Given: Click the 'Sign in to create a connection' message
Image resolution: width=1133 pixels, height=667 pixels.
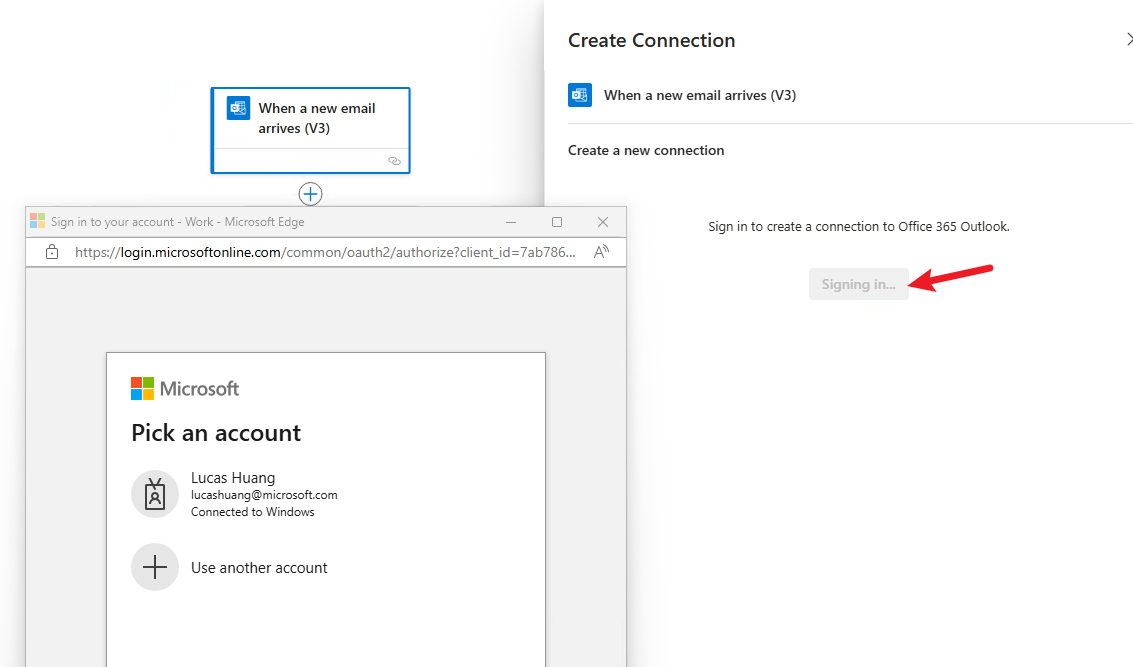Looking at the screenshot, I should point(858,226).
